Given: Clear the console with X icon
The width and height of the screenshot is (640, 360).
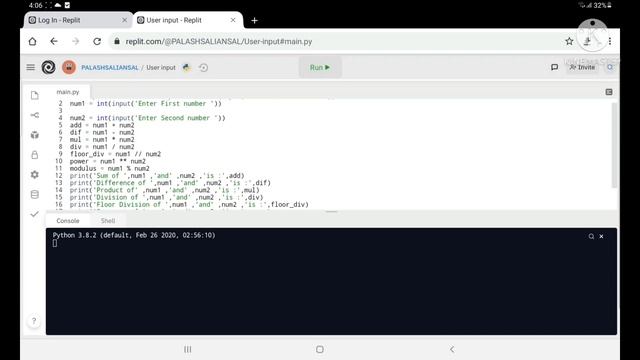Looking at the screenshot, I should click(x=601, y=236).
